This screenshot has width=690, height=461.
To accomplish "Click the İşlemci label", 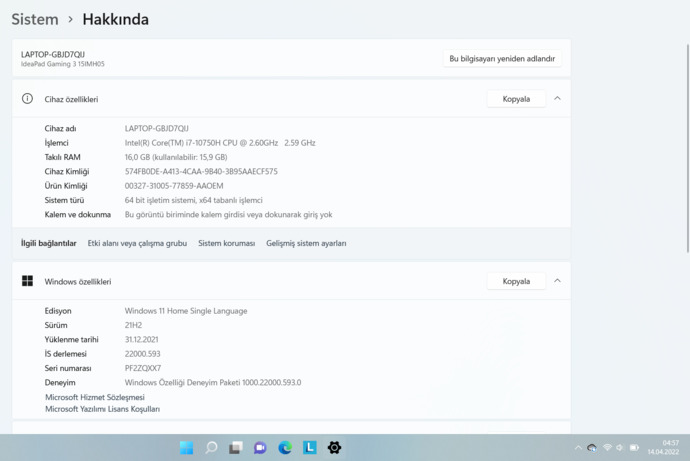I will click(x=56, y=143).
